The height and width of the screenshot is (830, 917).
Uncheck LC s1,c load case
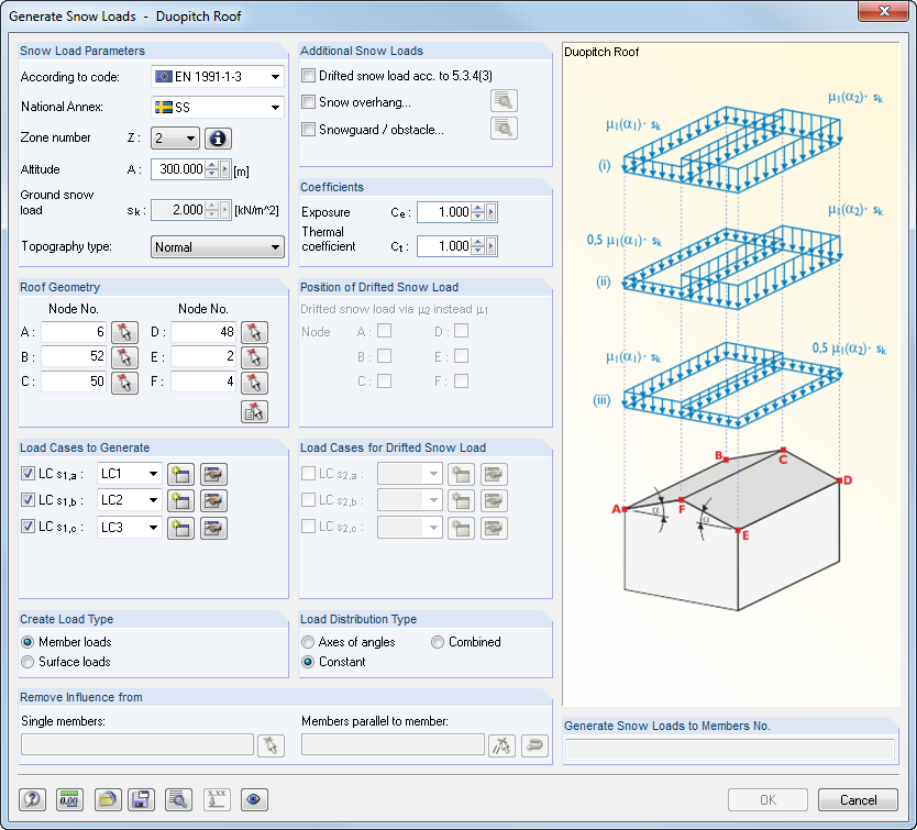(x=27, y=526)
